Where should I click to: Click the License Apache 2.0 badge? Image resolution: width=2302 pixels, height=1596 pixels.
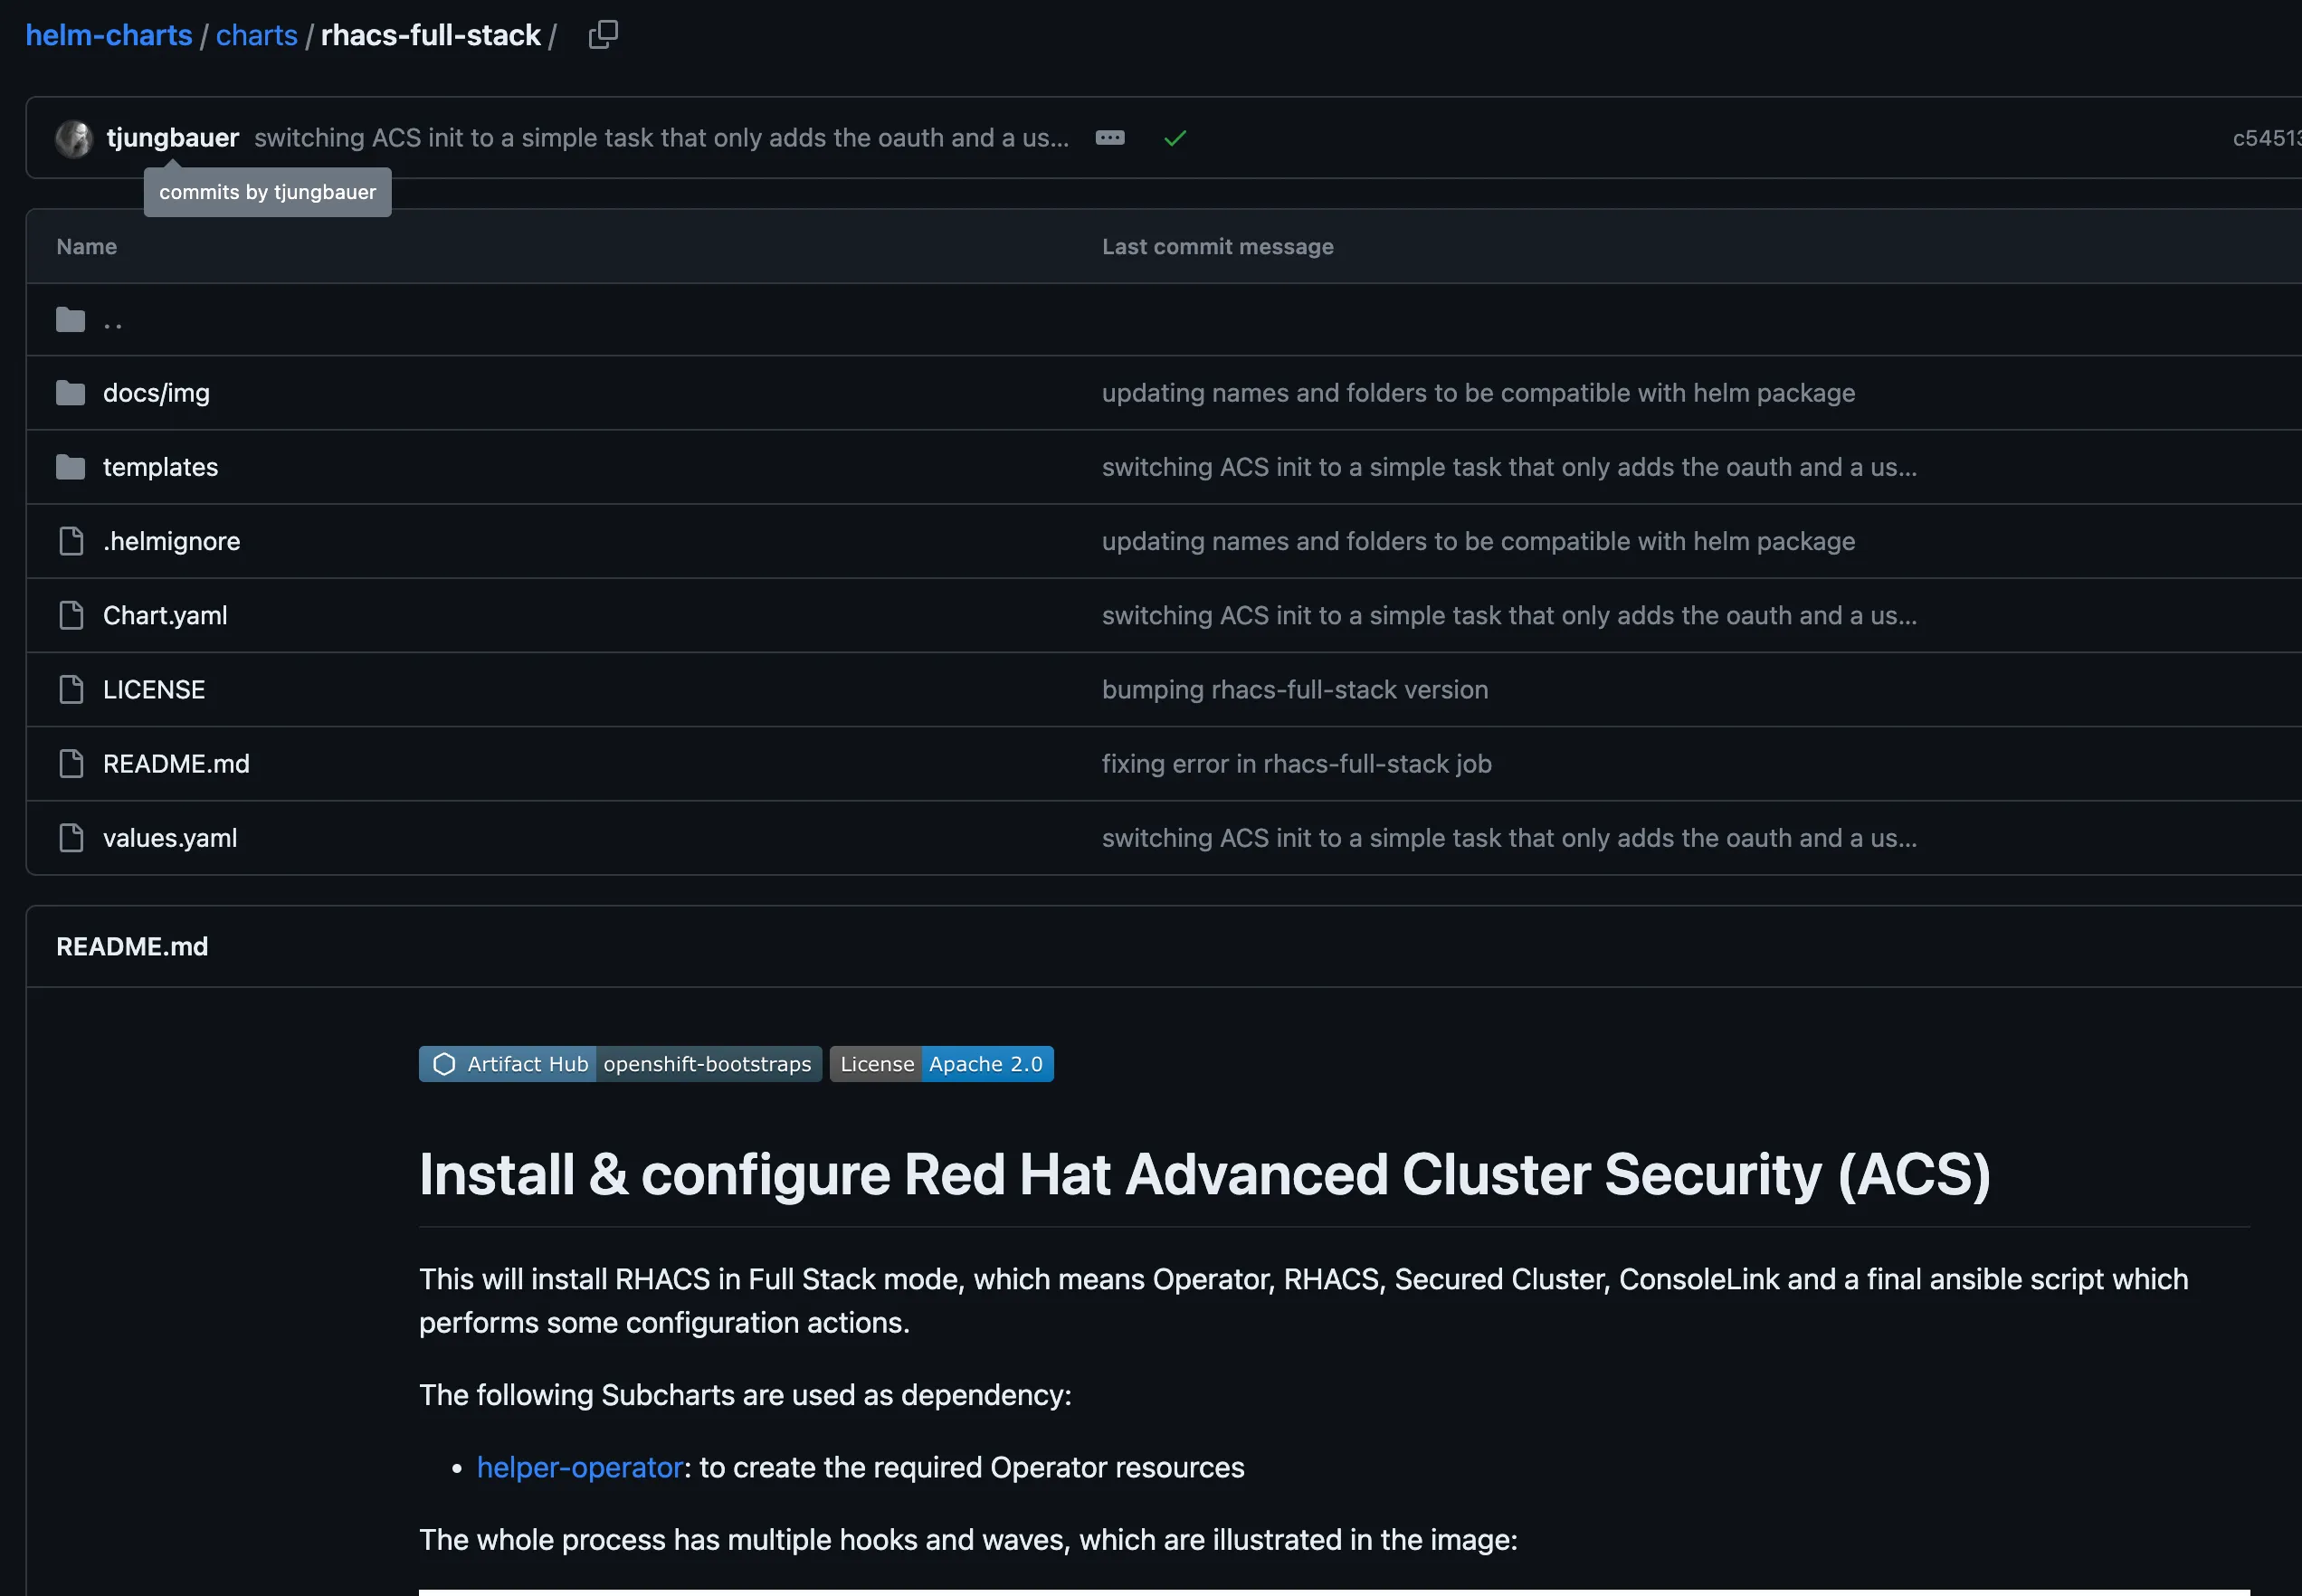tap(941, 1064)
